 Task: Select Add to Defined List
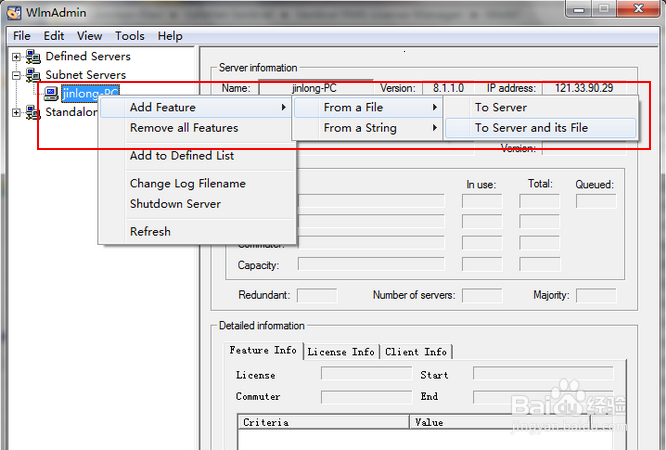point(196,156)
